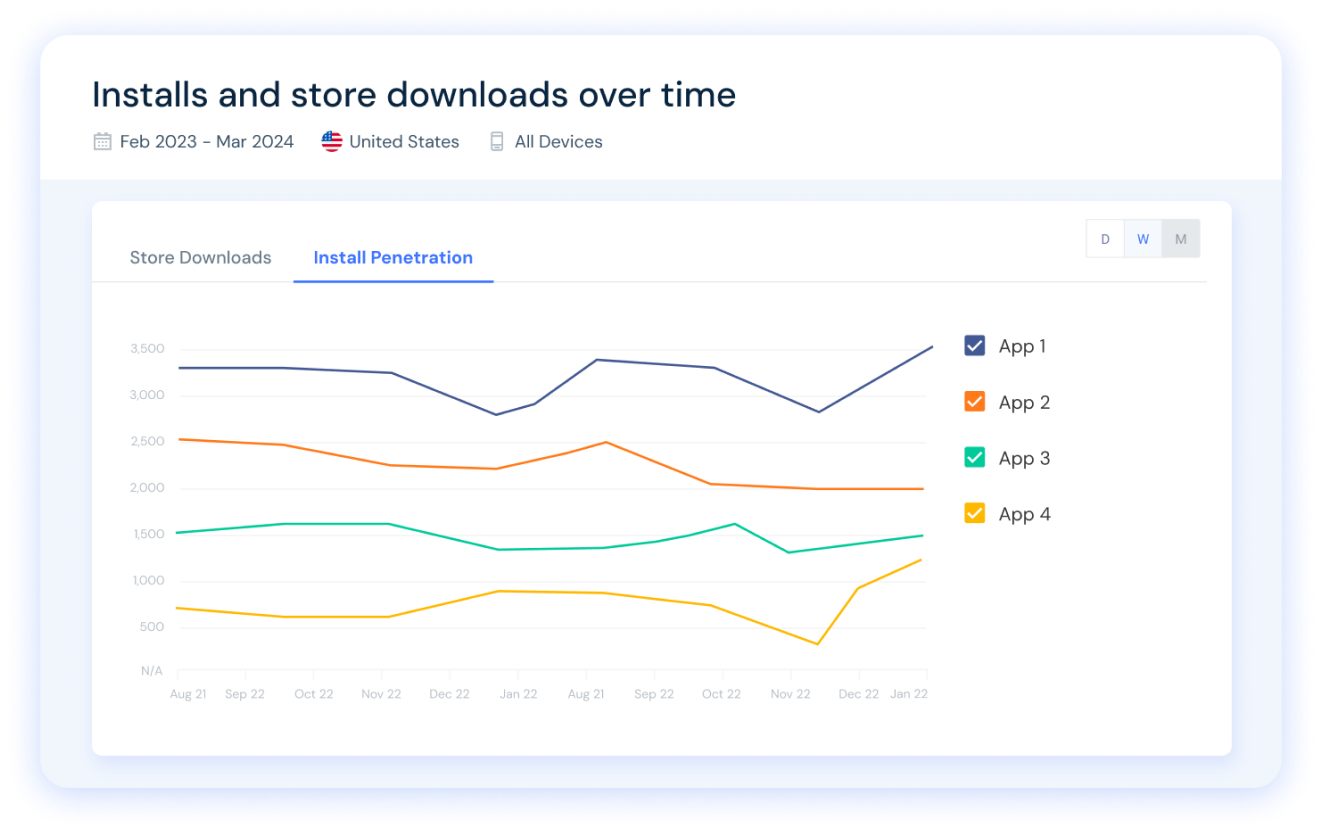
Task: Click the United States flag icon
Action: click(330, 141)
